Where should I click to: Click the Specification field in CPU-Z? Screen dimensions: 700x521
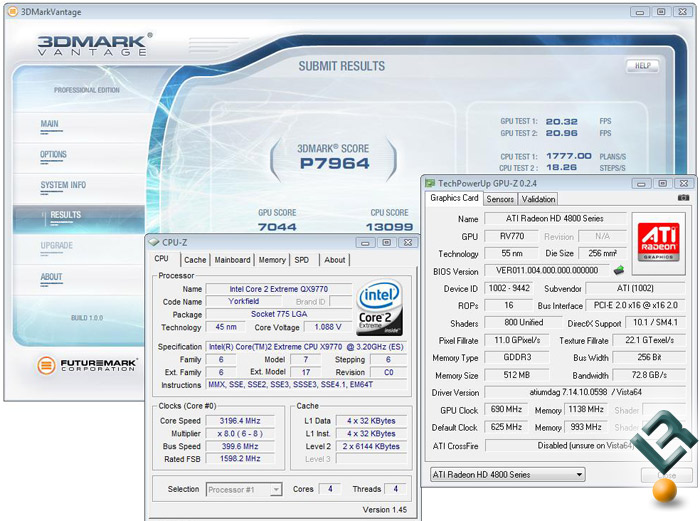pyautogui.click(x=306, y=347)
